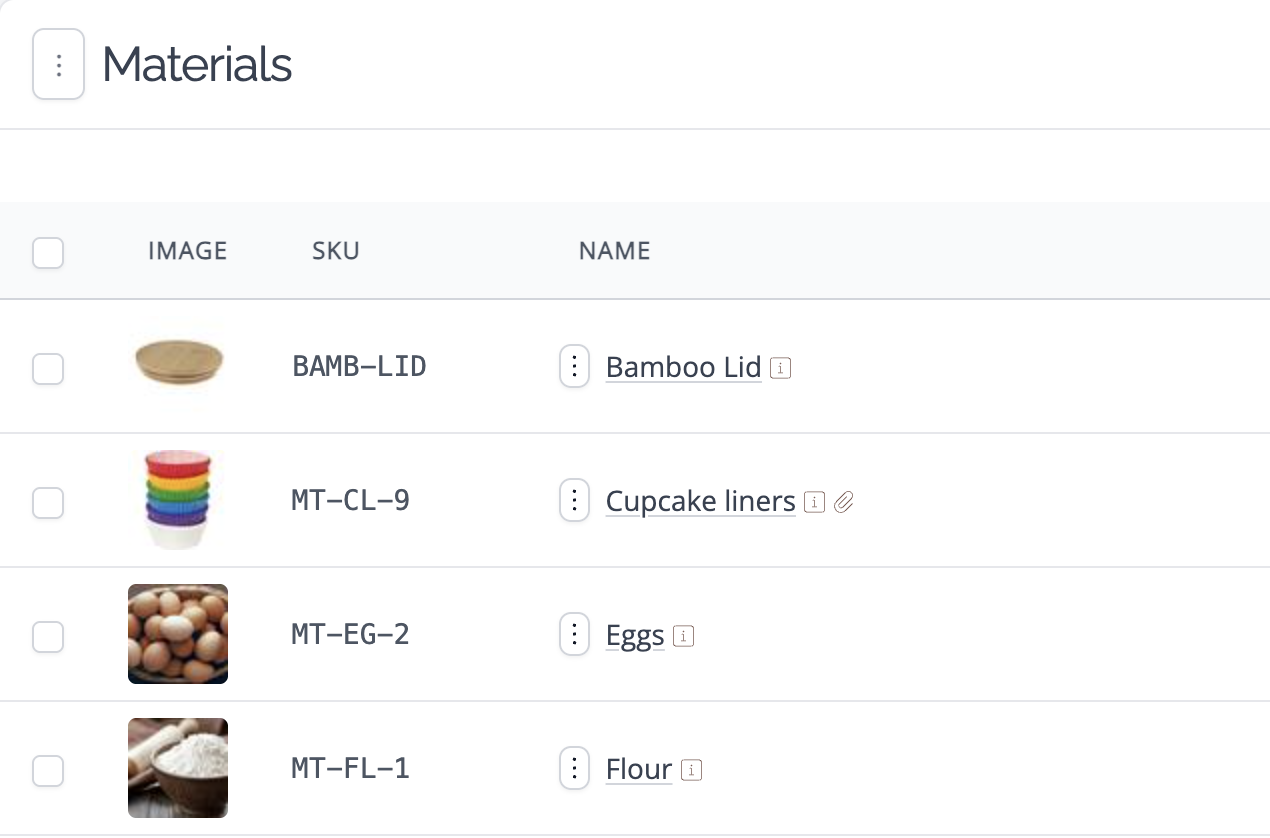Image resolution: width=1270 pixels, height=838 pixels.
Task: Click the Eggs image thumbnail
Action: click(x=178, y=634)
